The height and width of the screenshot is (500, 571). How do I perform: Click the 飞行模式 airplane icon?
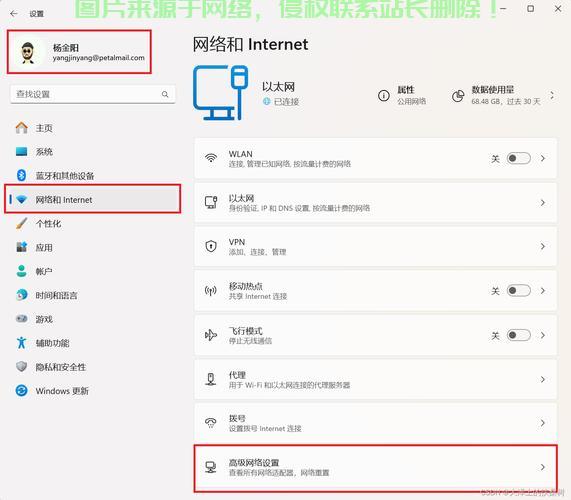(211, 335)
